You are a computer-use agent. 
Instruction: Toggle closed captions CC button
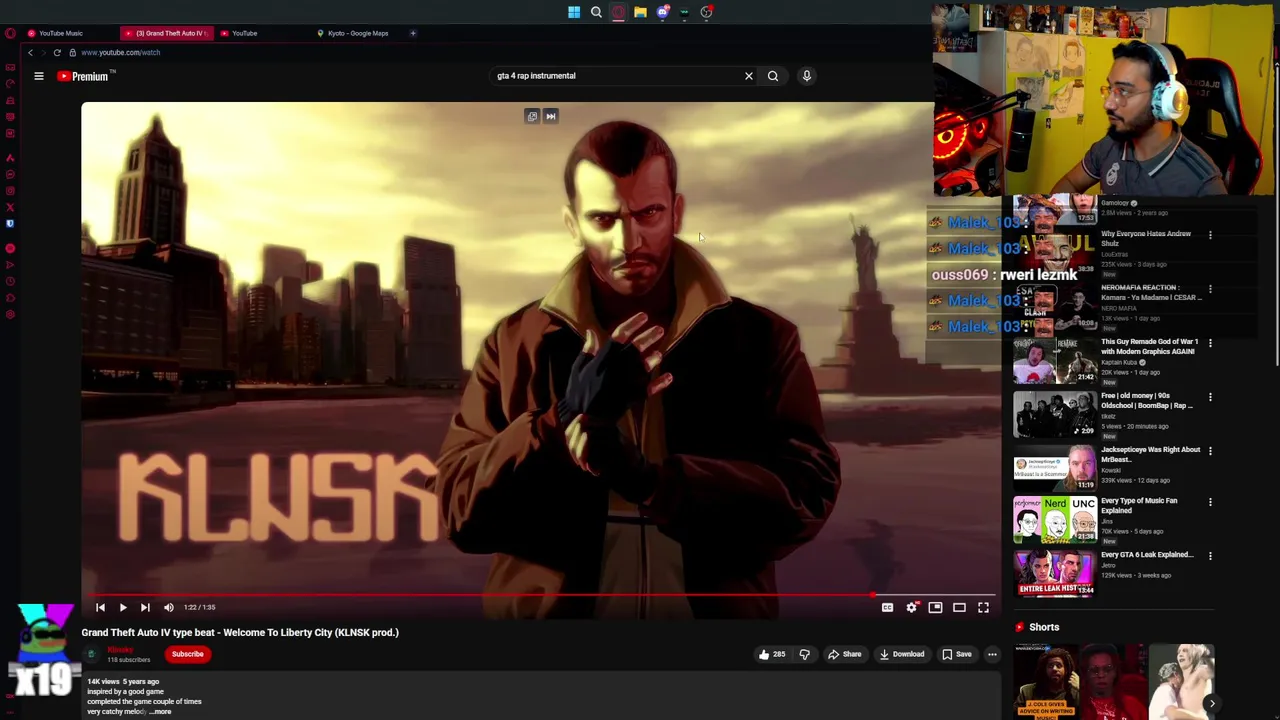(887, 607)
